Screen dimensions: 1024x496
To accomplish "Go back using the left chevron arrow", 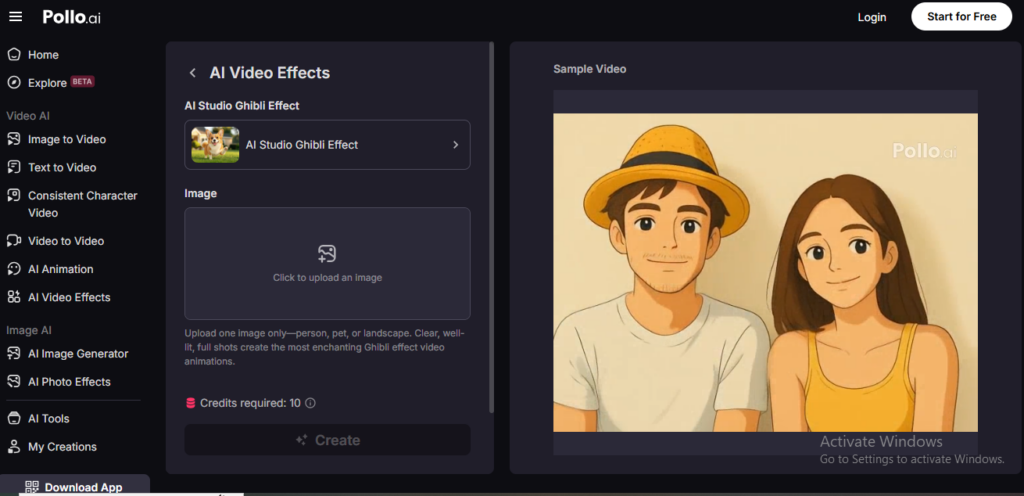I will pos(193,73).
